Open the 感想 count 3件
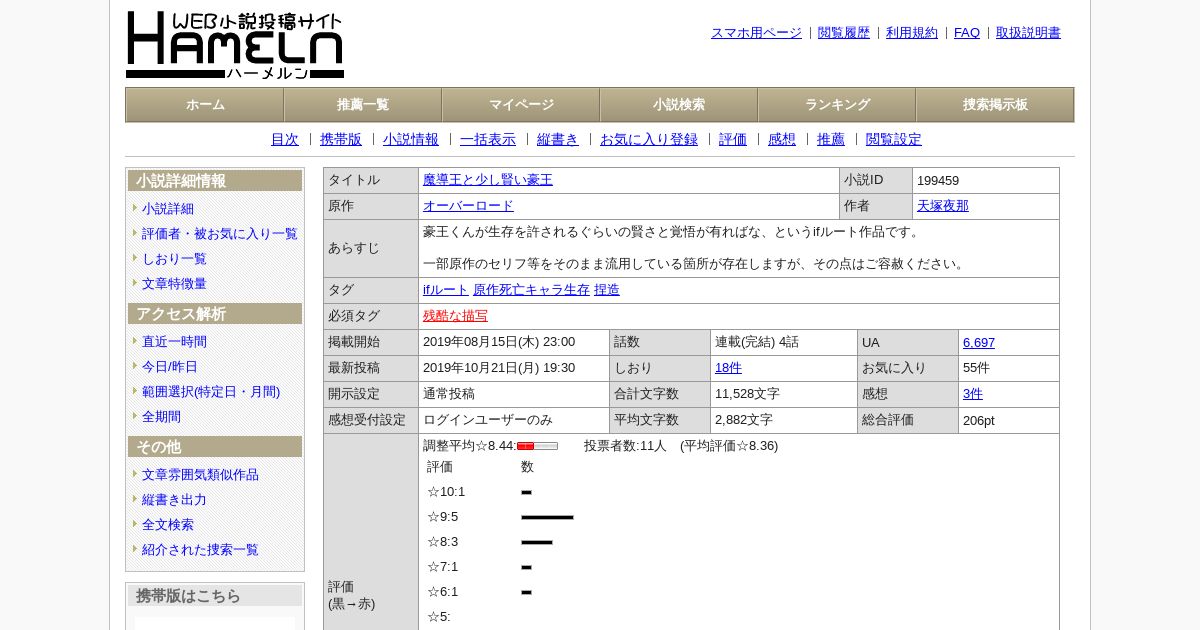This screenshot has height=630, width=1200. click(x=973, y=394)
